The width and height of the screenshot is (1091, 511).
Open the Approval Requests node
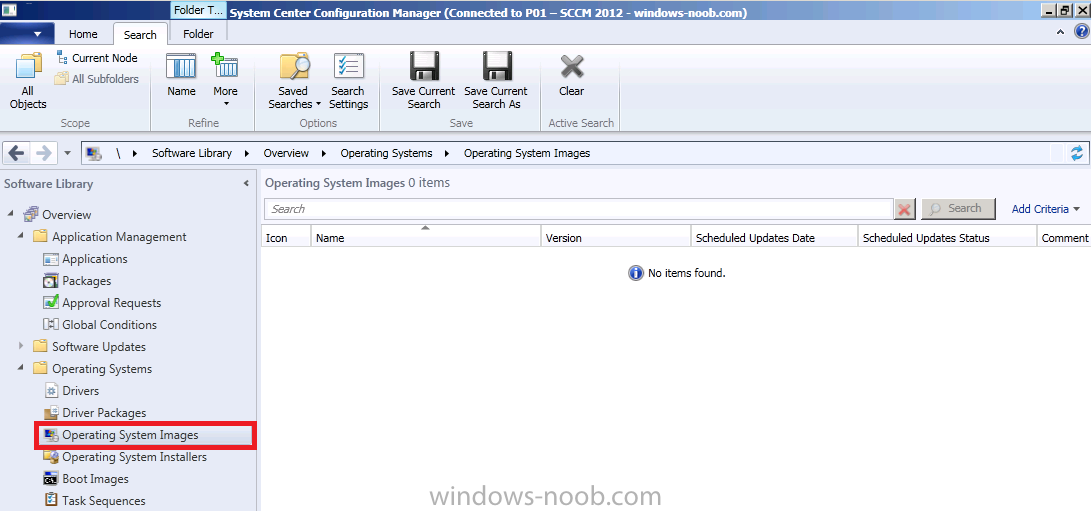(x=111, y=303)
